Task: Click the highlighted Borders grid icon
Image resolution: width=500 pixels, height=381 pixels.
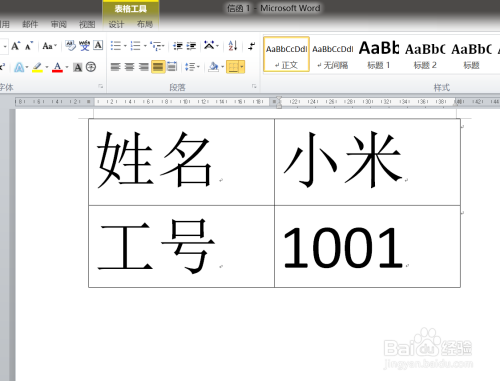Action: point(233,67)
